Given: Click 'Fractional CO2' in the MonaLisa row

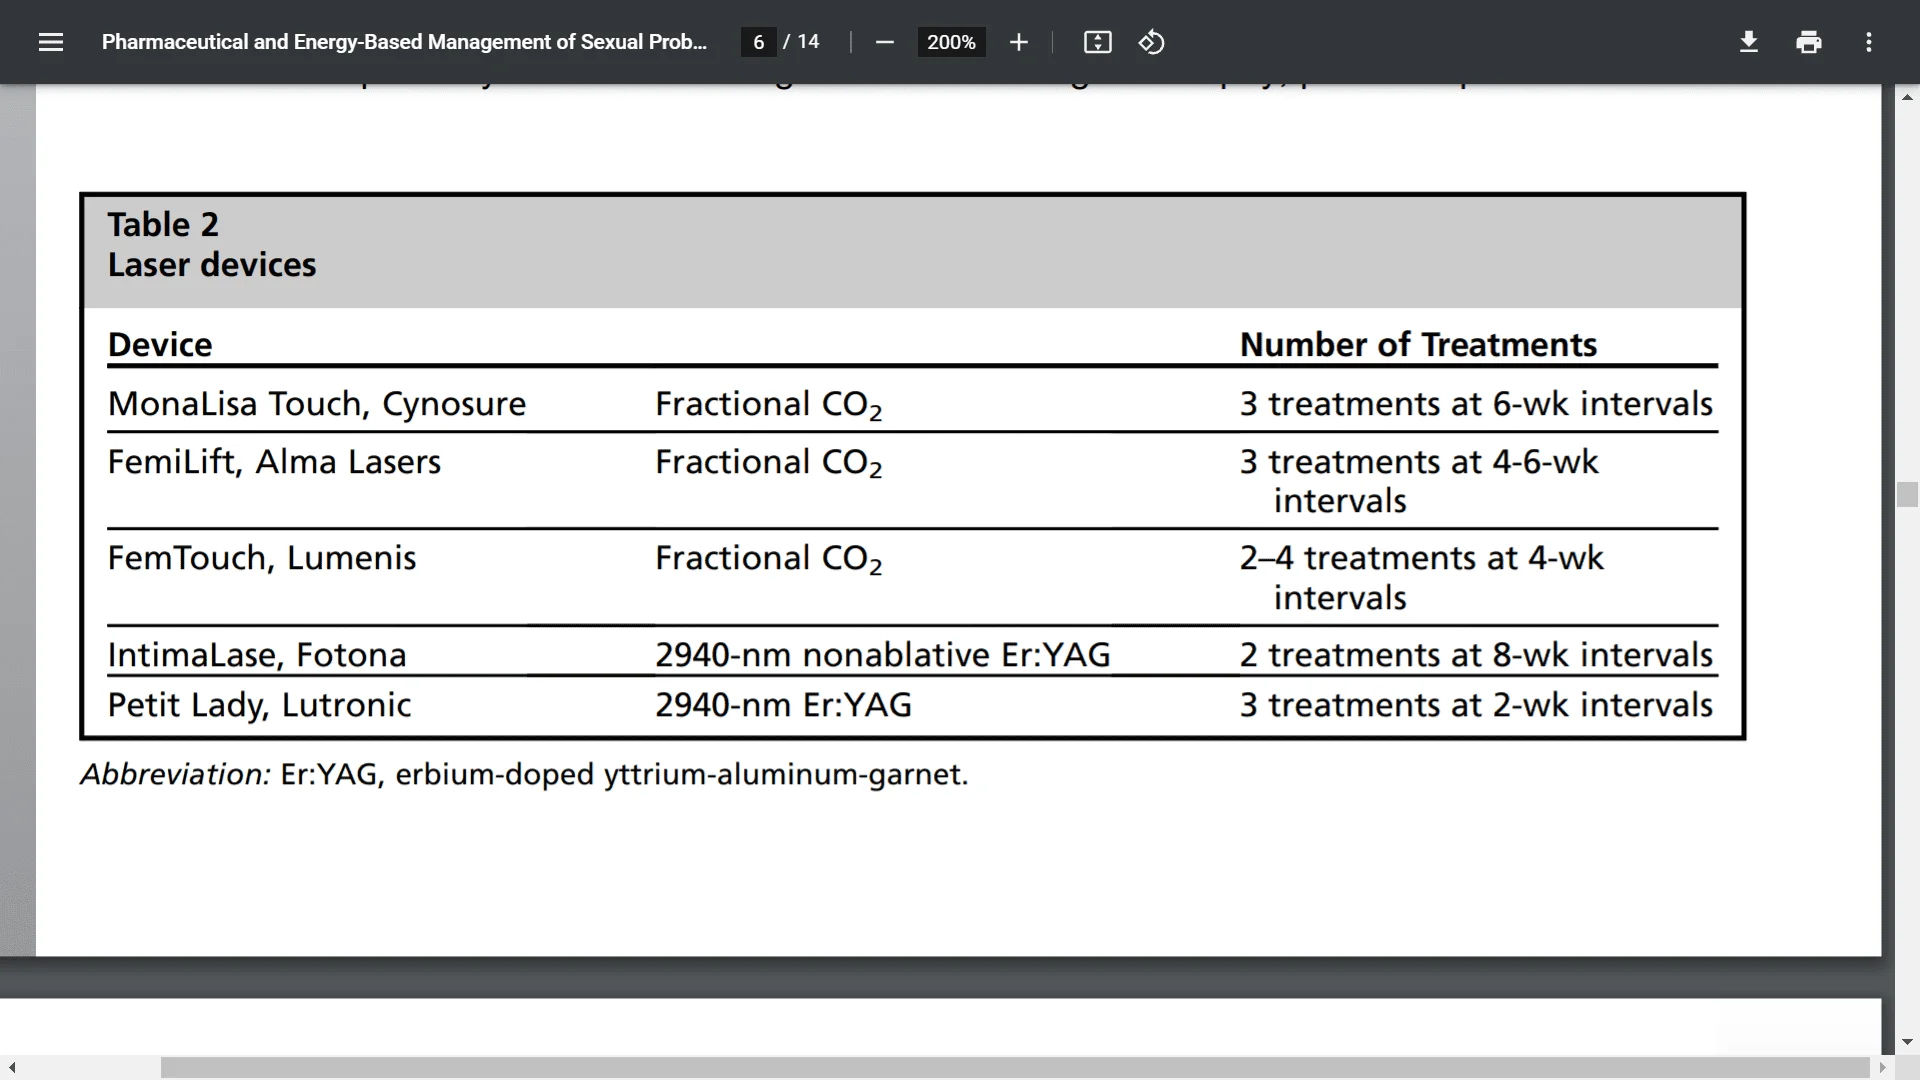Looking at the screenshot, I should 769,405.
